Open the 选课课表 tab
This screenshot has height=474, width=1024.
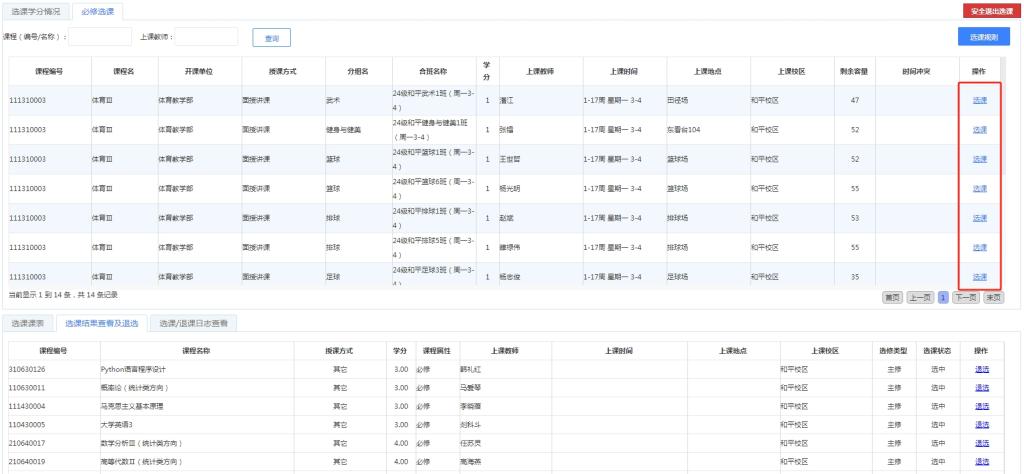28,323
